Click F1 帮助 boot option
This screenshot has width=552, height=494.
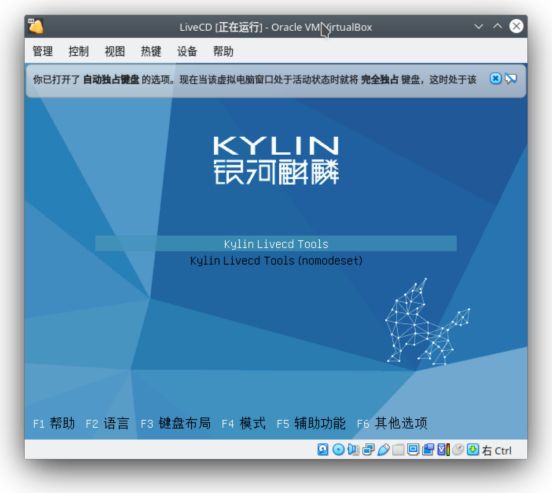[54, 423]
